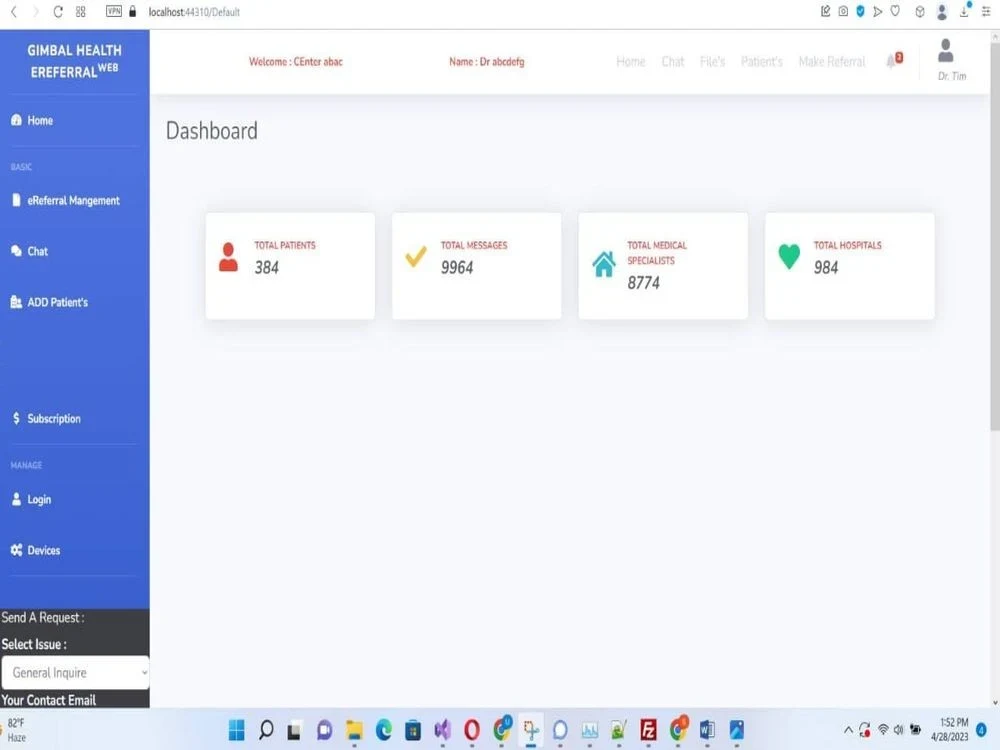Click the Chat icon in the sidebar
Screen dimensions: 1000x750
(14, 251)
